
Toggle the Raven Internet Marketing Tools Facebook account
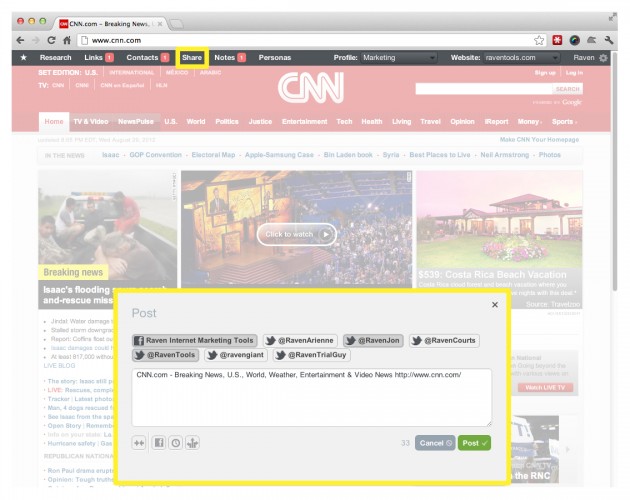point(195,340)
